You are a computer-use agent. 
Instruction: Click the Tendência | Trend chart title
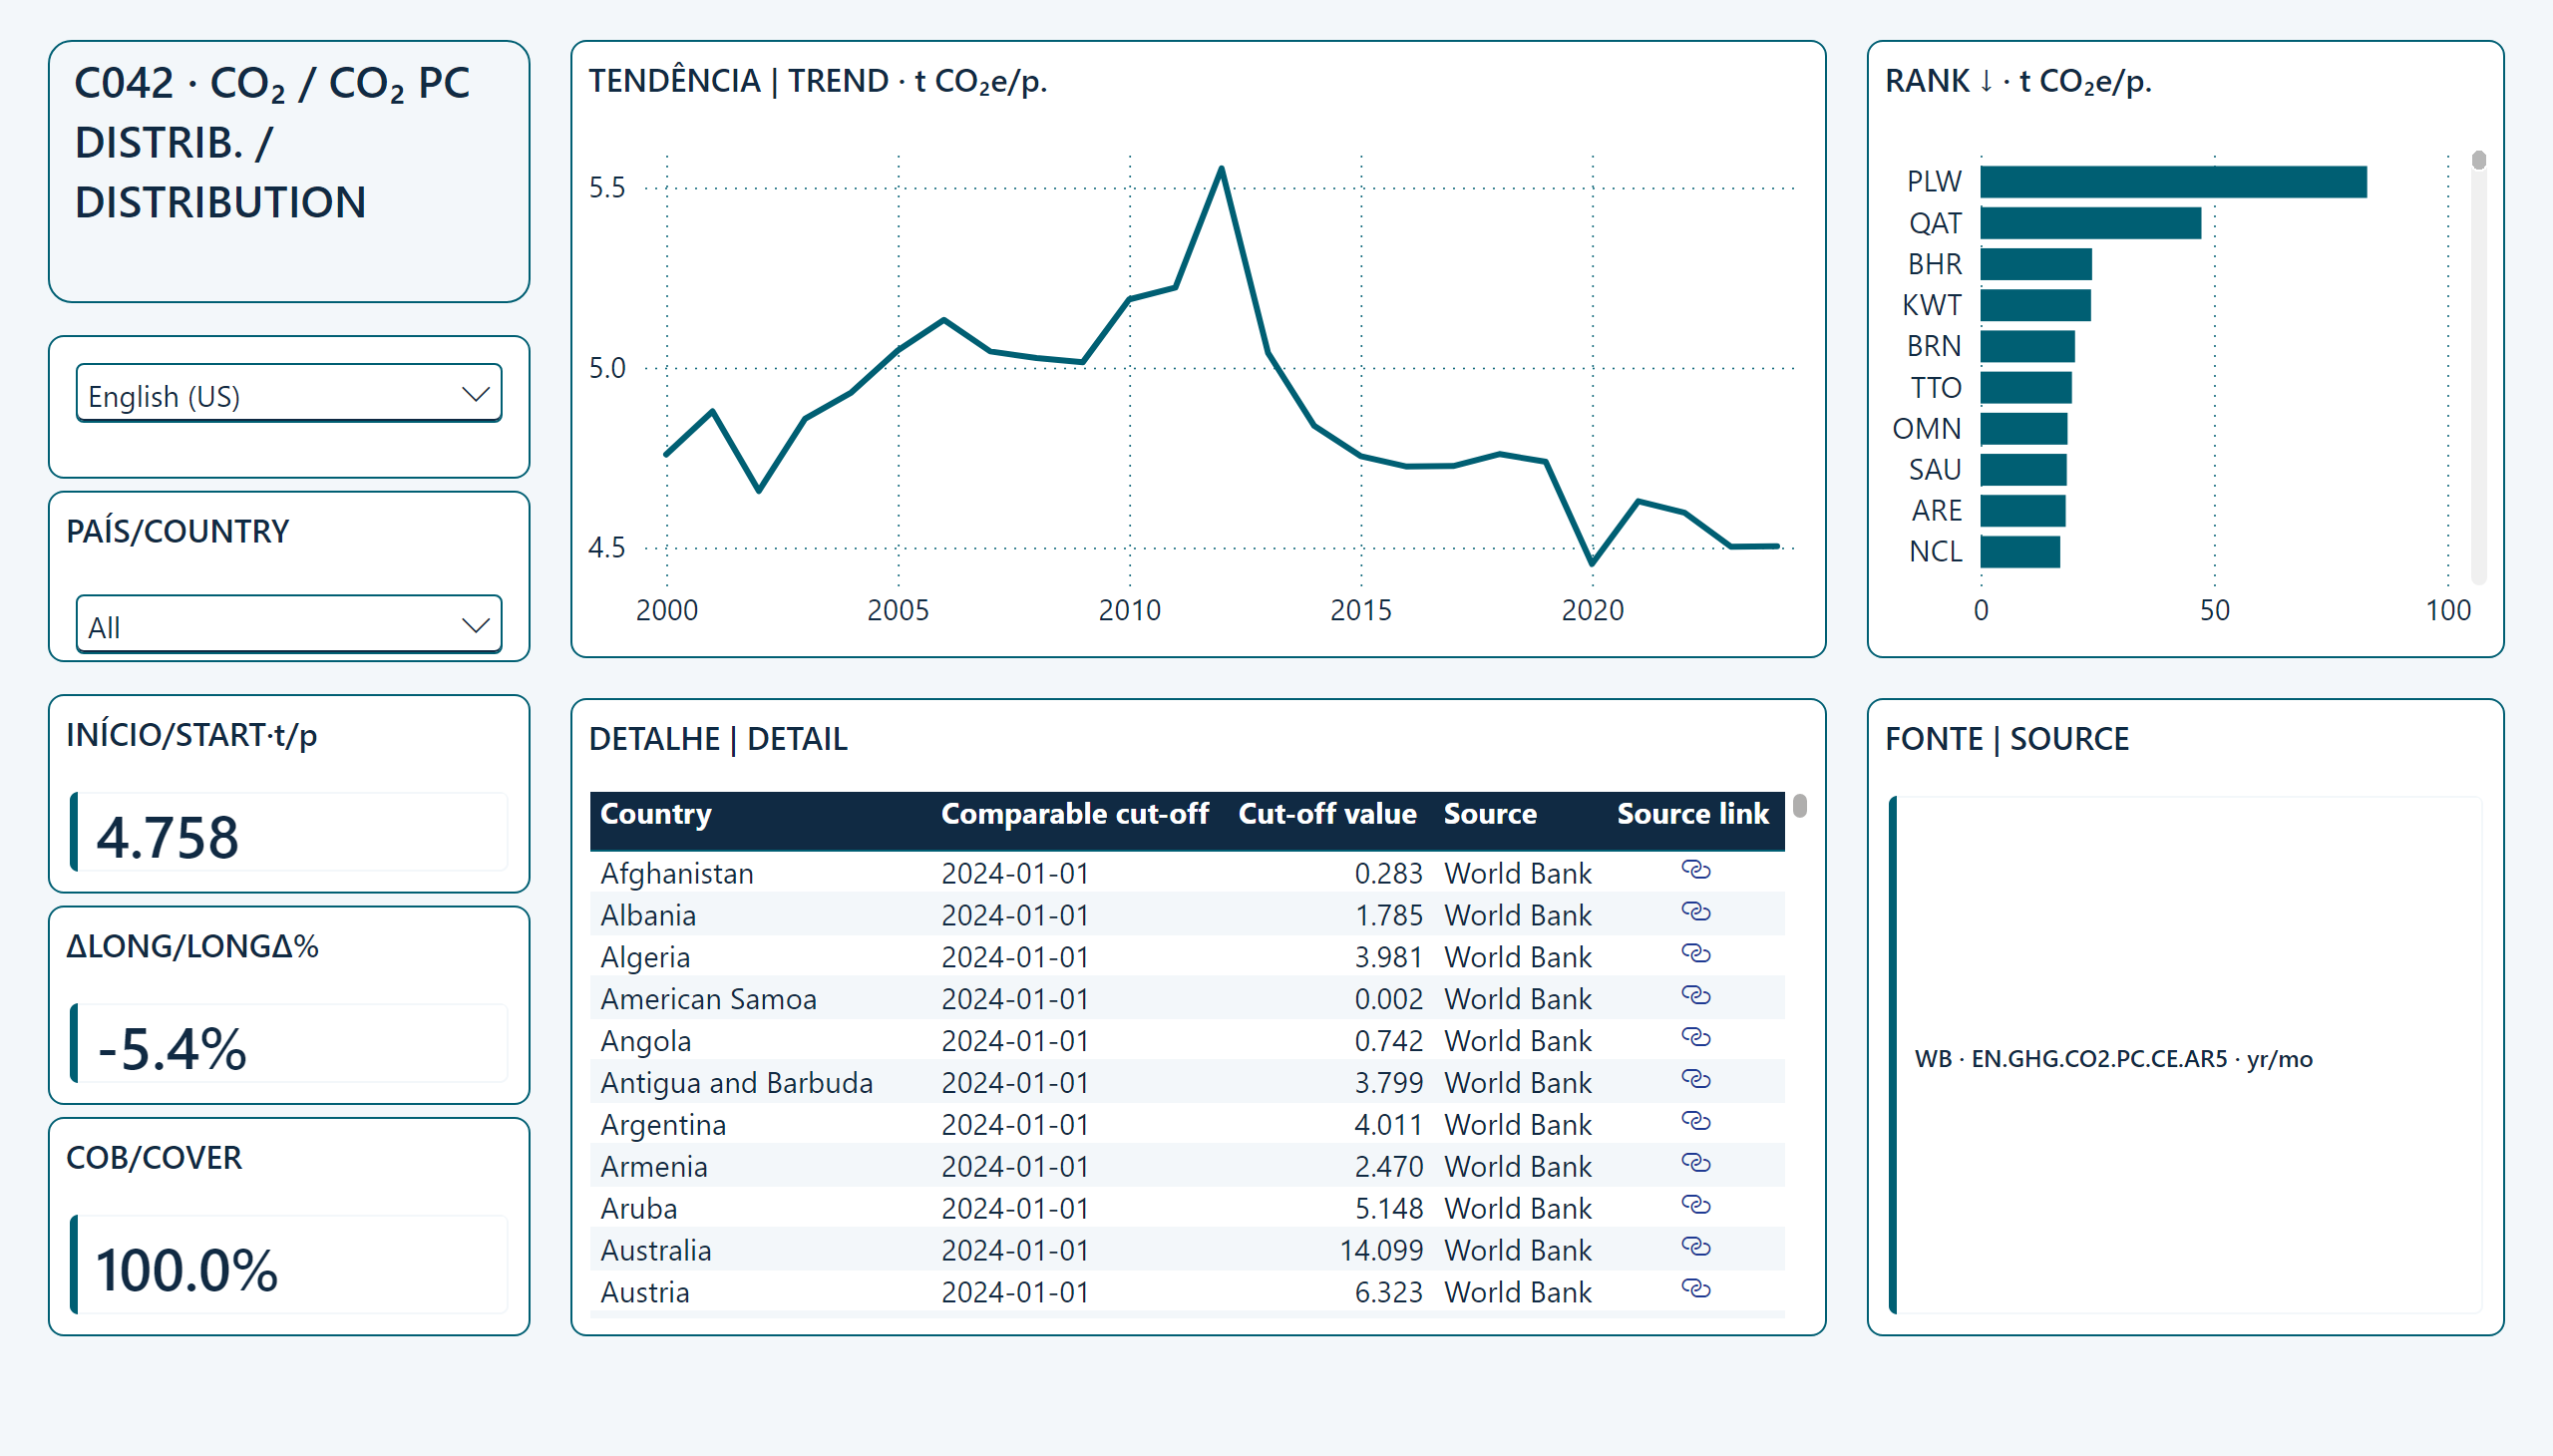pyautogui.click(x=817, y=81)
